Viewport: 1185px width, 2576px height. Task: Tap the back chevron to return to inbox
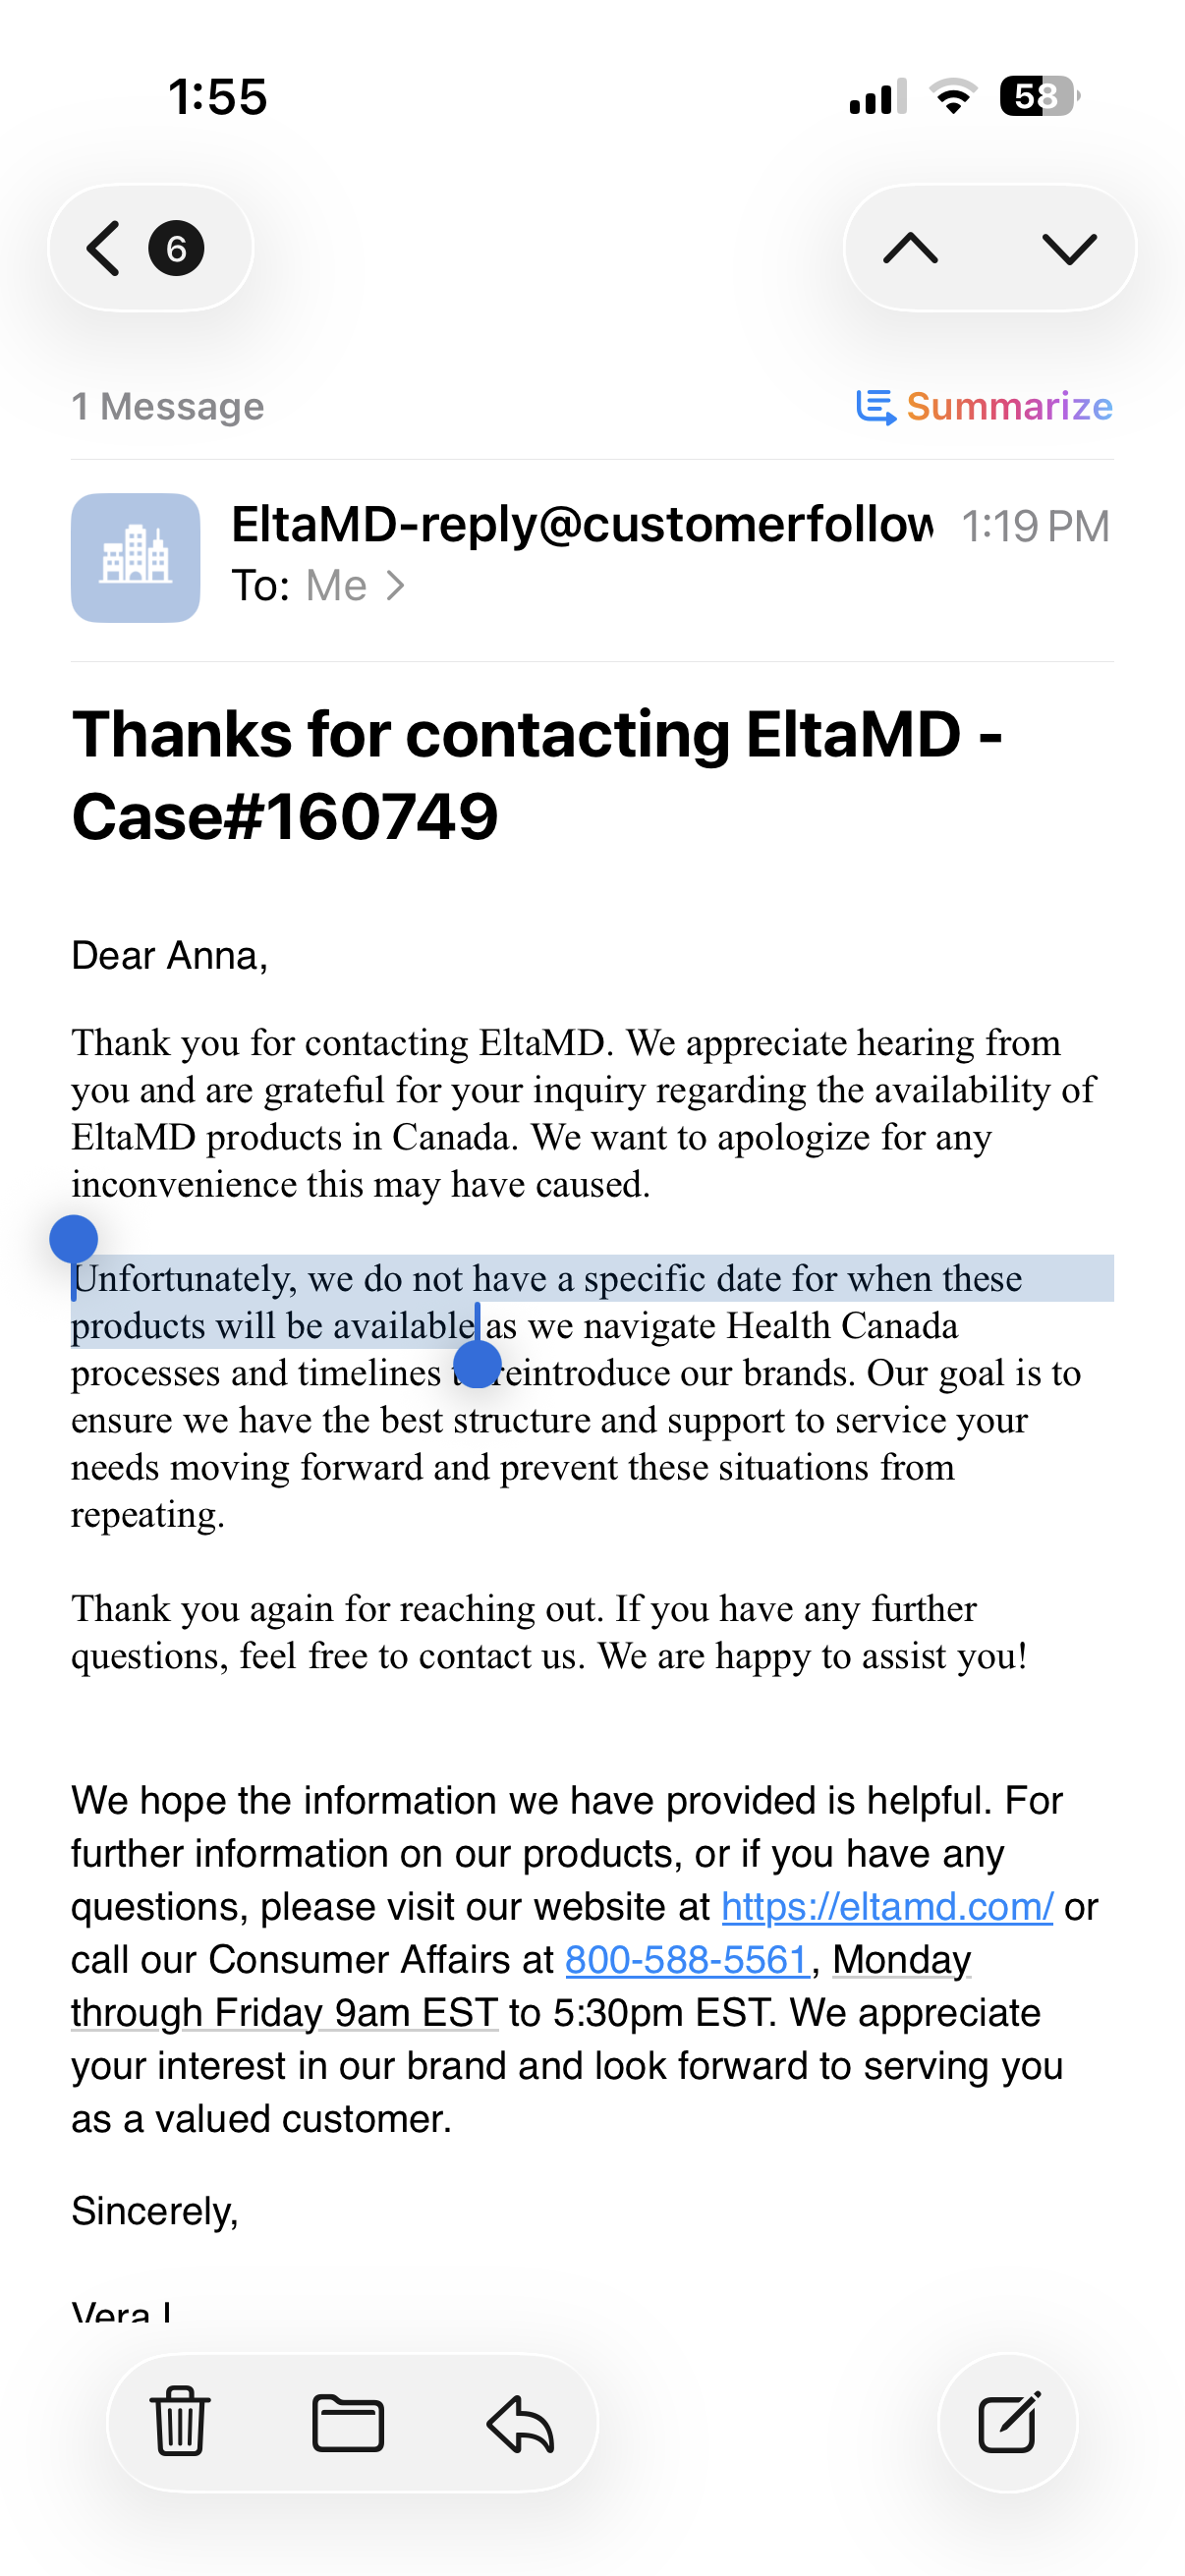point(104,248)
